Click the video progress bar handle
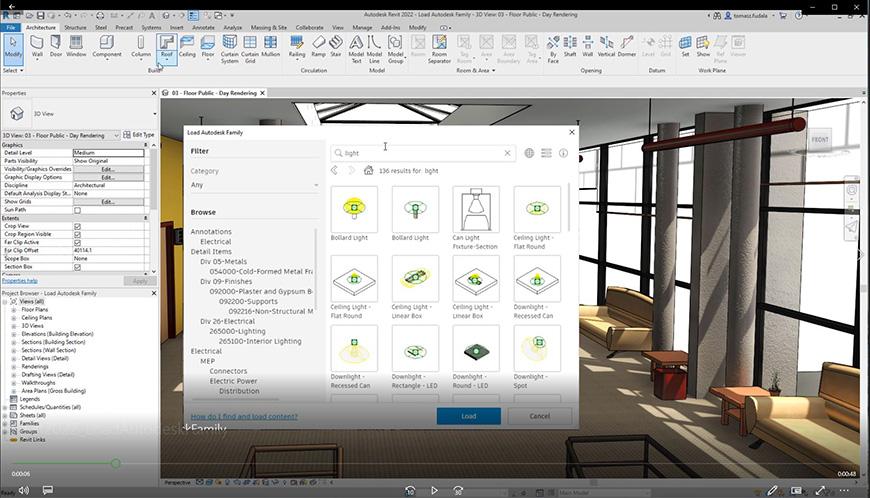The width and height of the screenshot is (870, 498). pos(115,463)
